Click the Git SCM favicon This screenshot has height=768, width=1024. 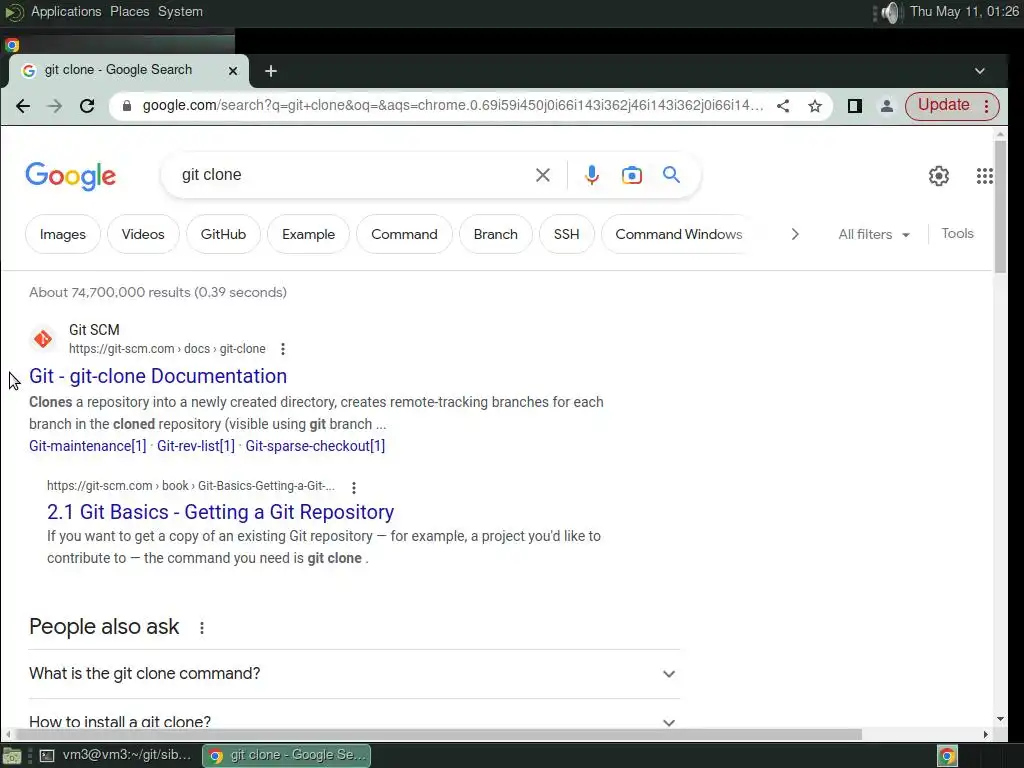(43, 338)
